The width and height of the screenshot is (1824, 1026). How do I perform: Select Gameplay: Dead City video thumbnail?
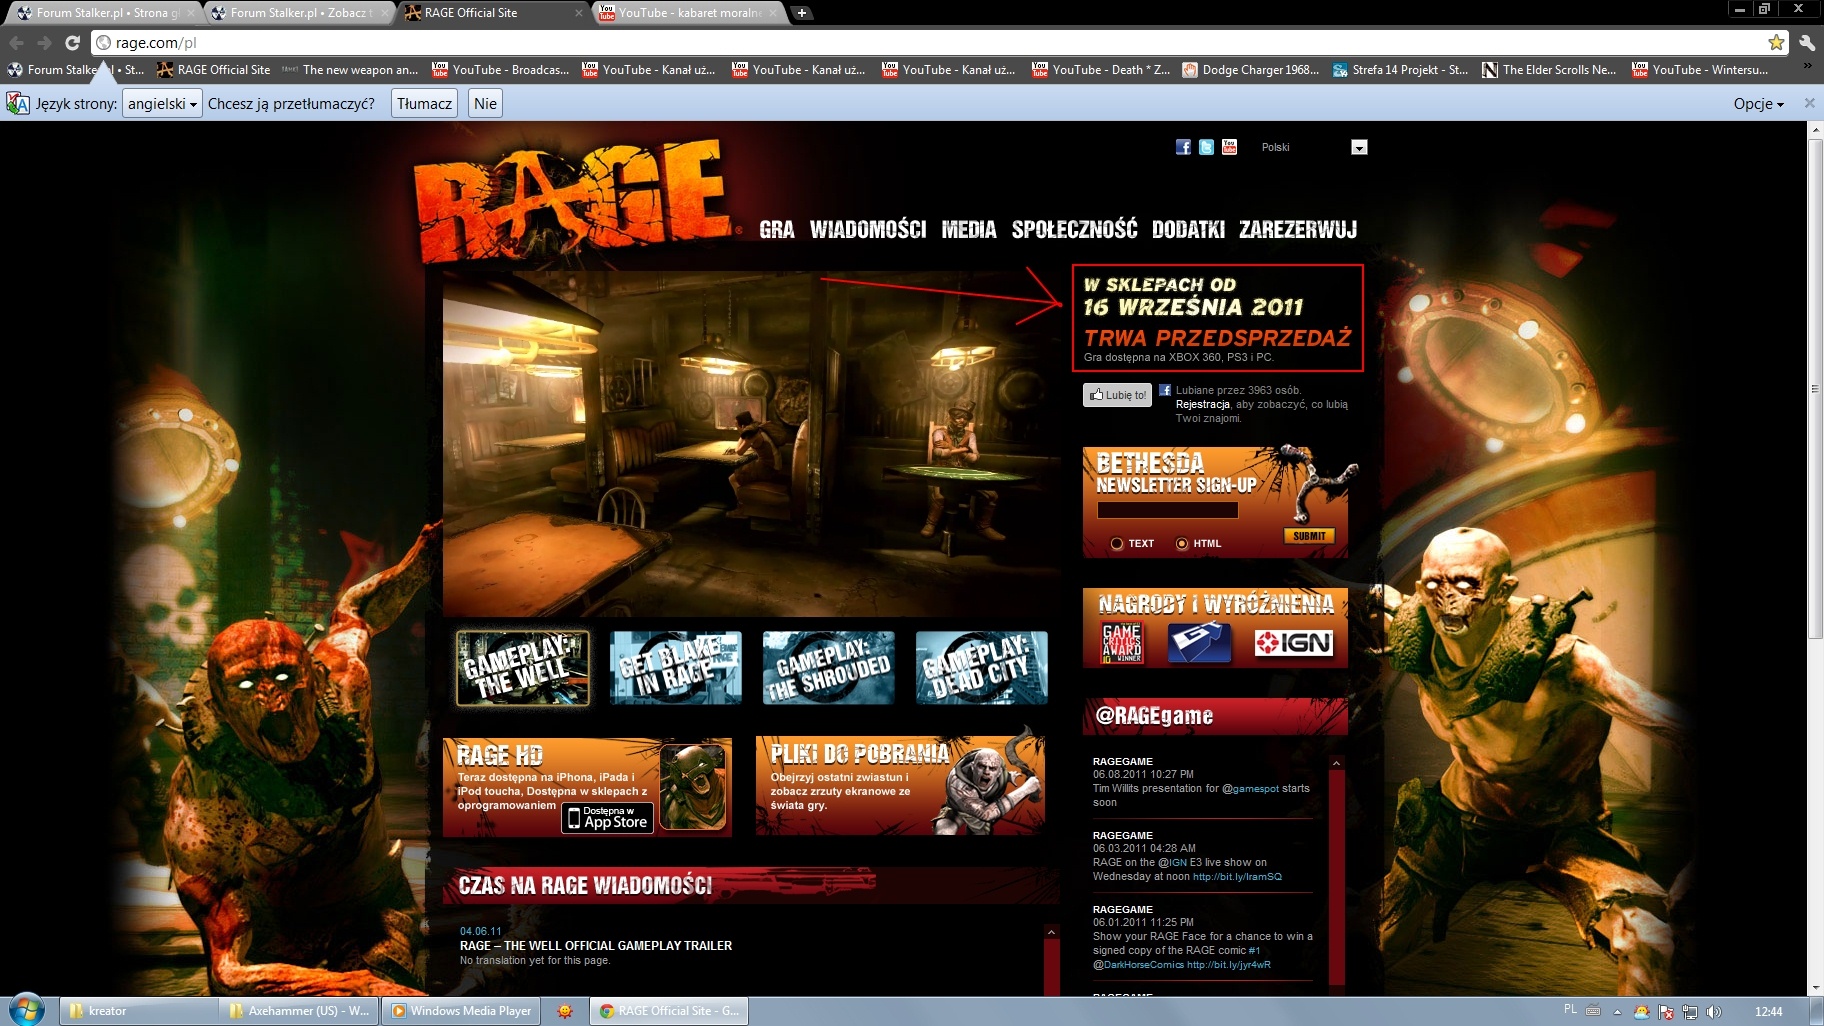[x=981, y=667]
